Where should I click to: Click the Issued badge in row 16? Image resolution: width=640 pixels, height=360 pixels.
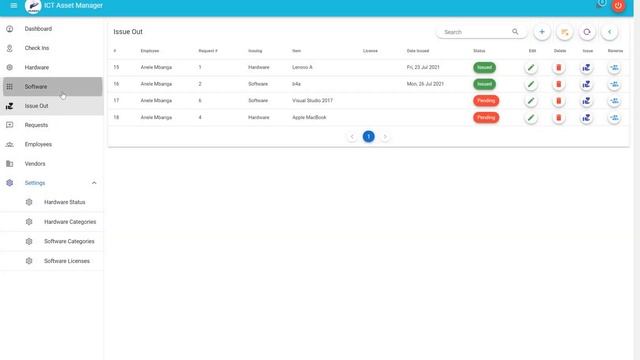pyautogui.click(x=484, y=84)
